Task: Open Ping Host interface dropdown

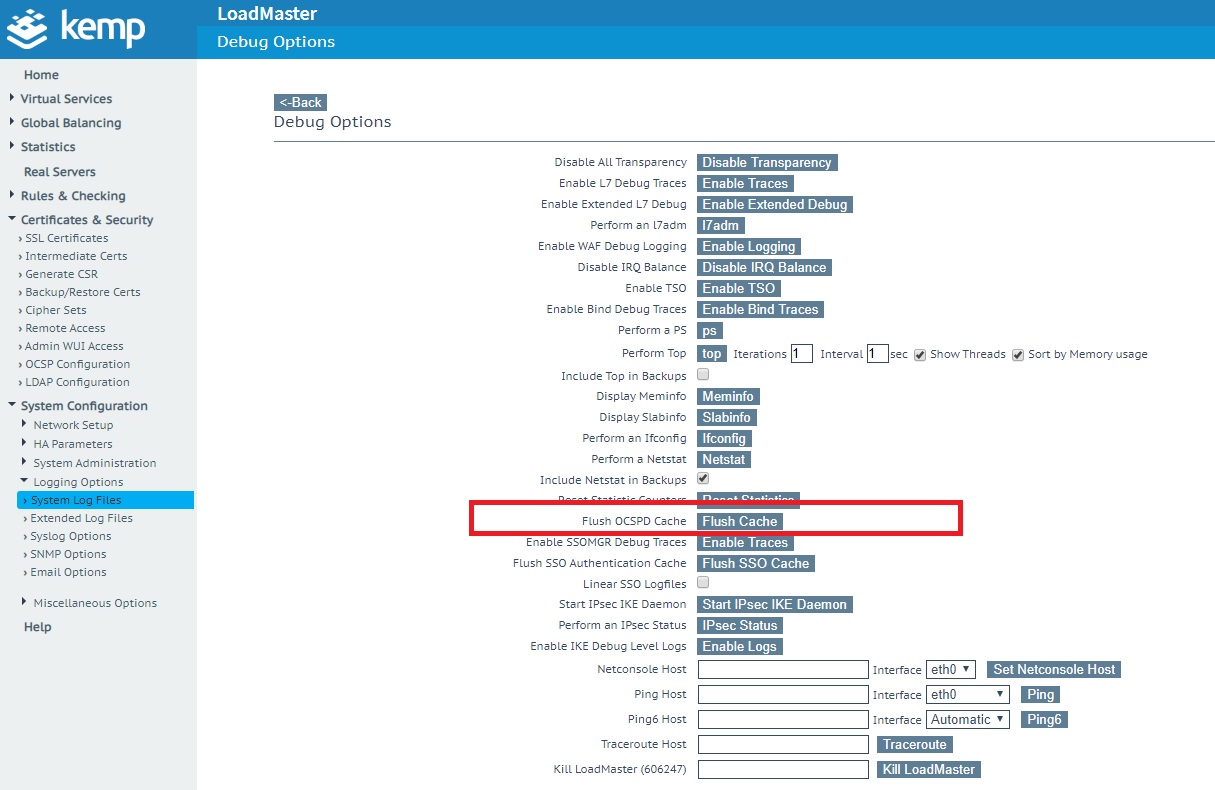Action: point(968,694)
